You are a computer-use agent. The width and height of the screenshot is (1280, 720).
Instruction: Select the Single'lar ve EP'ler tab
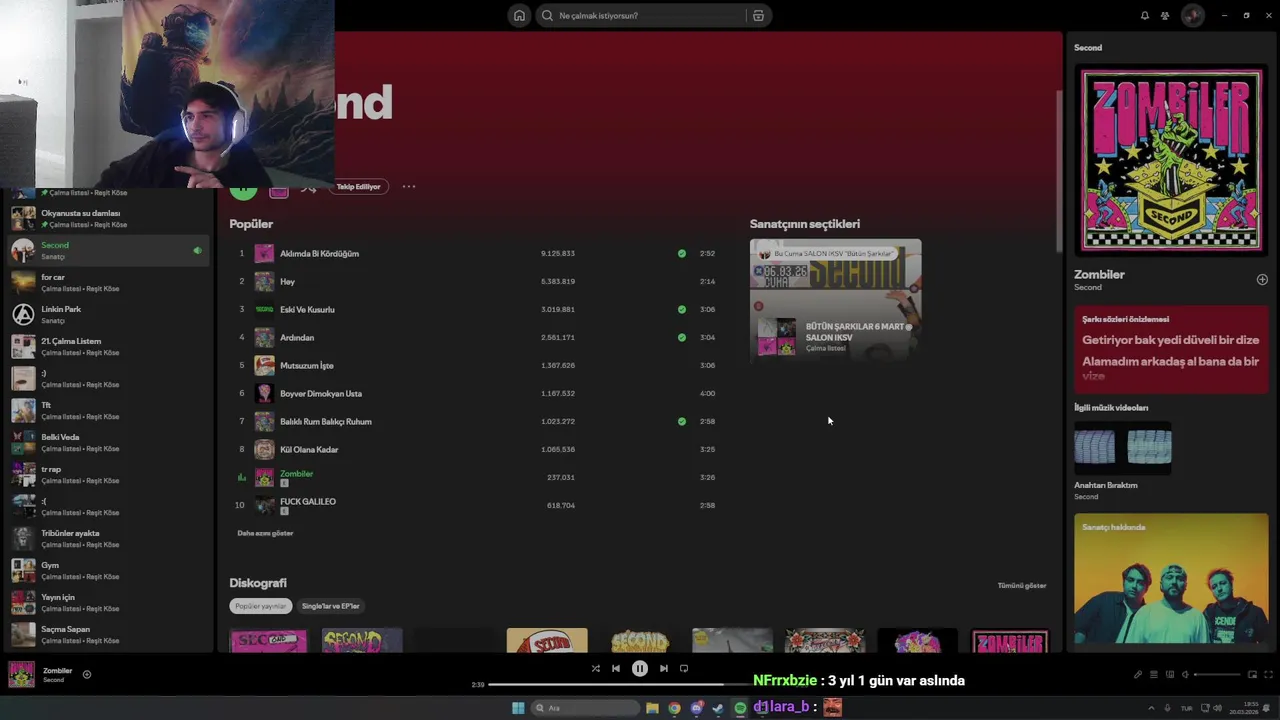coord(331,606)
